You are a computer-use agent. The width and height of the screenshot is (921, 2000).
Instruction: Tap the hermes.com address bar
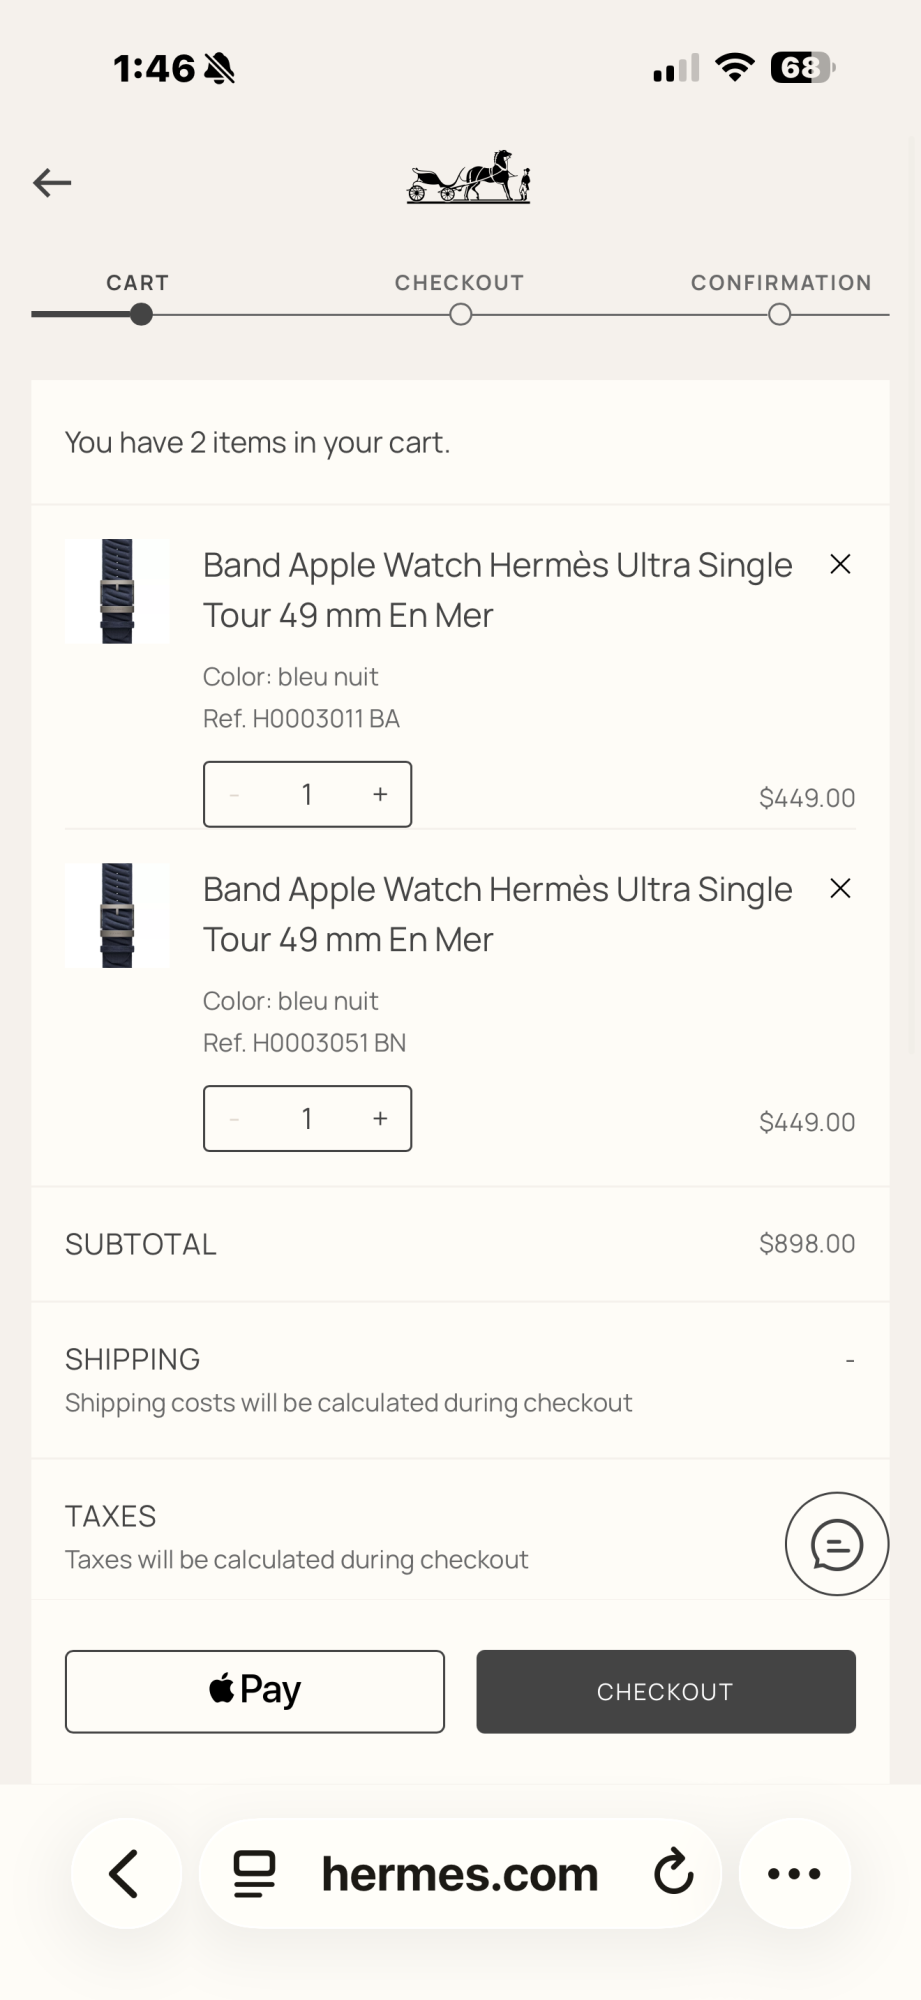pos(460,1873)
